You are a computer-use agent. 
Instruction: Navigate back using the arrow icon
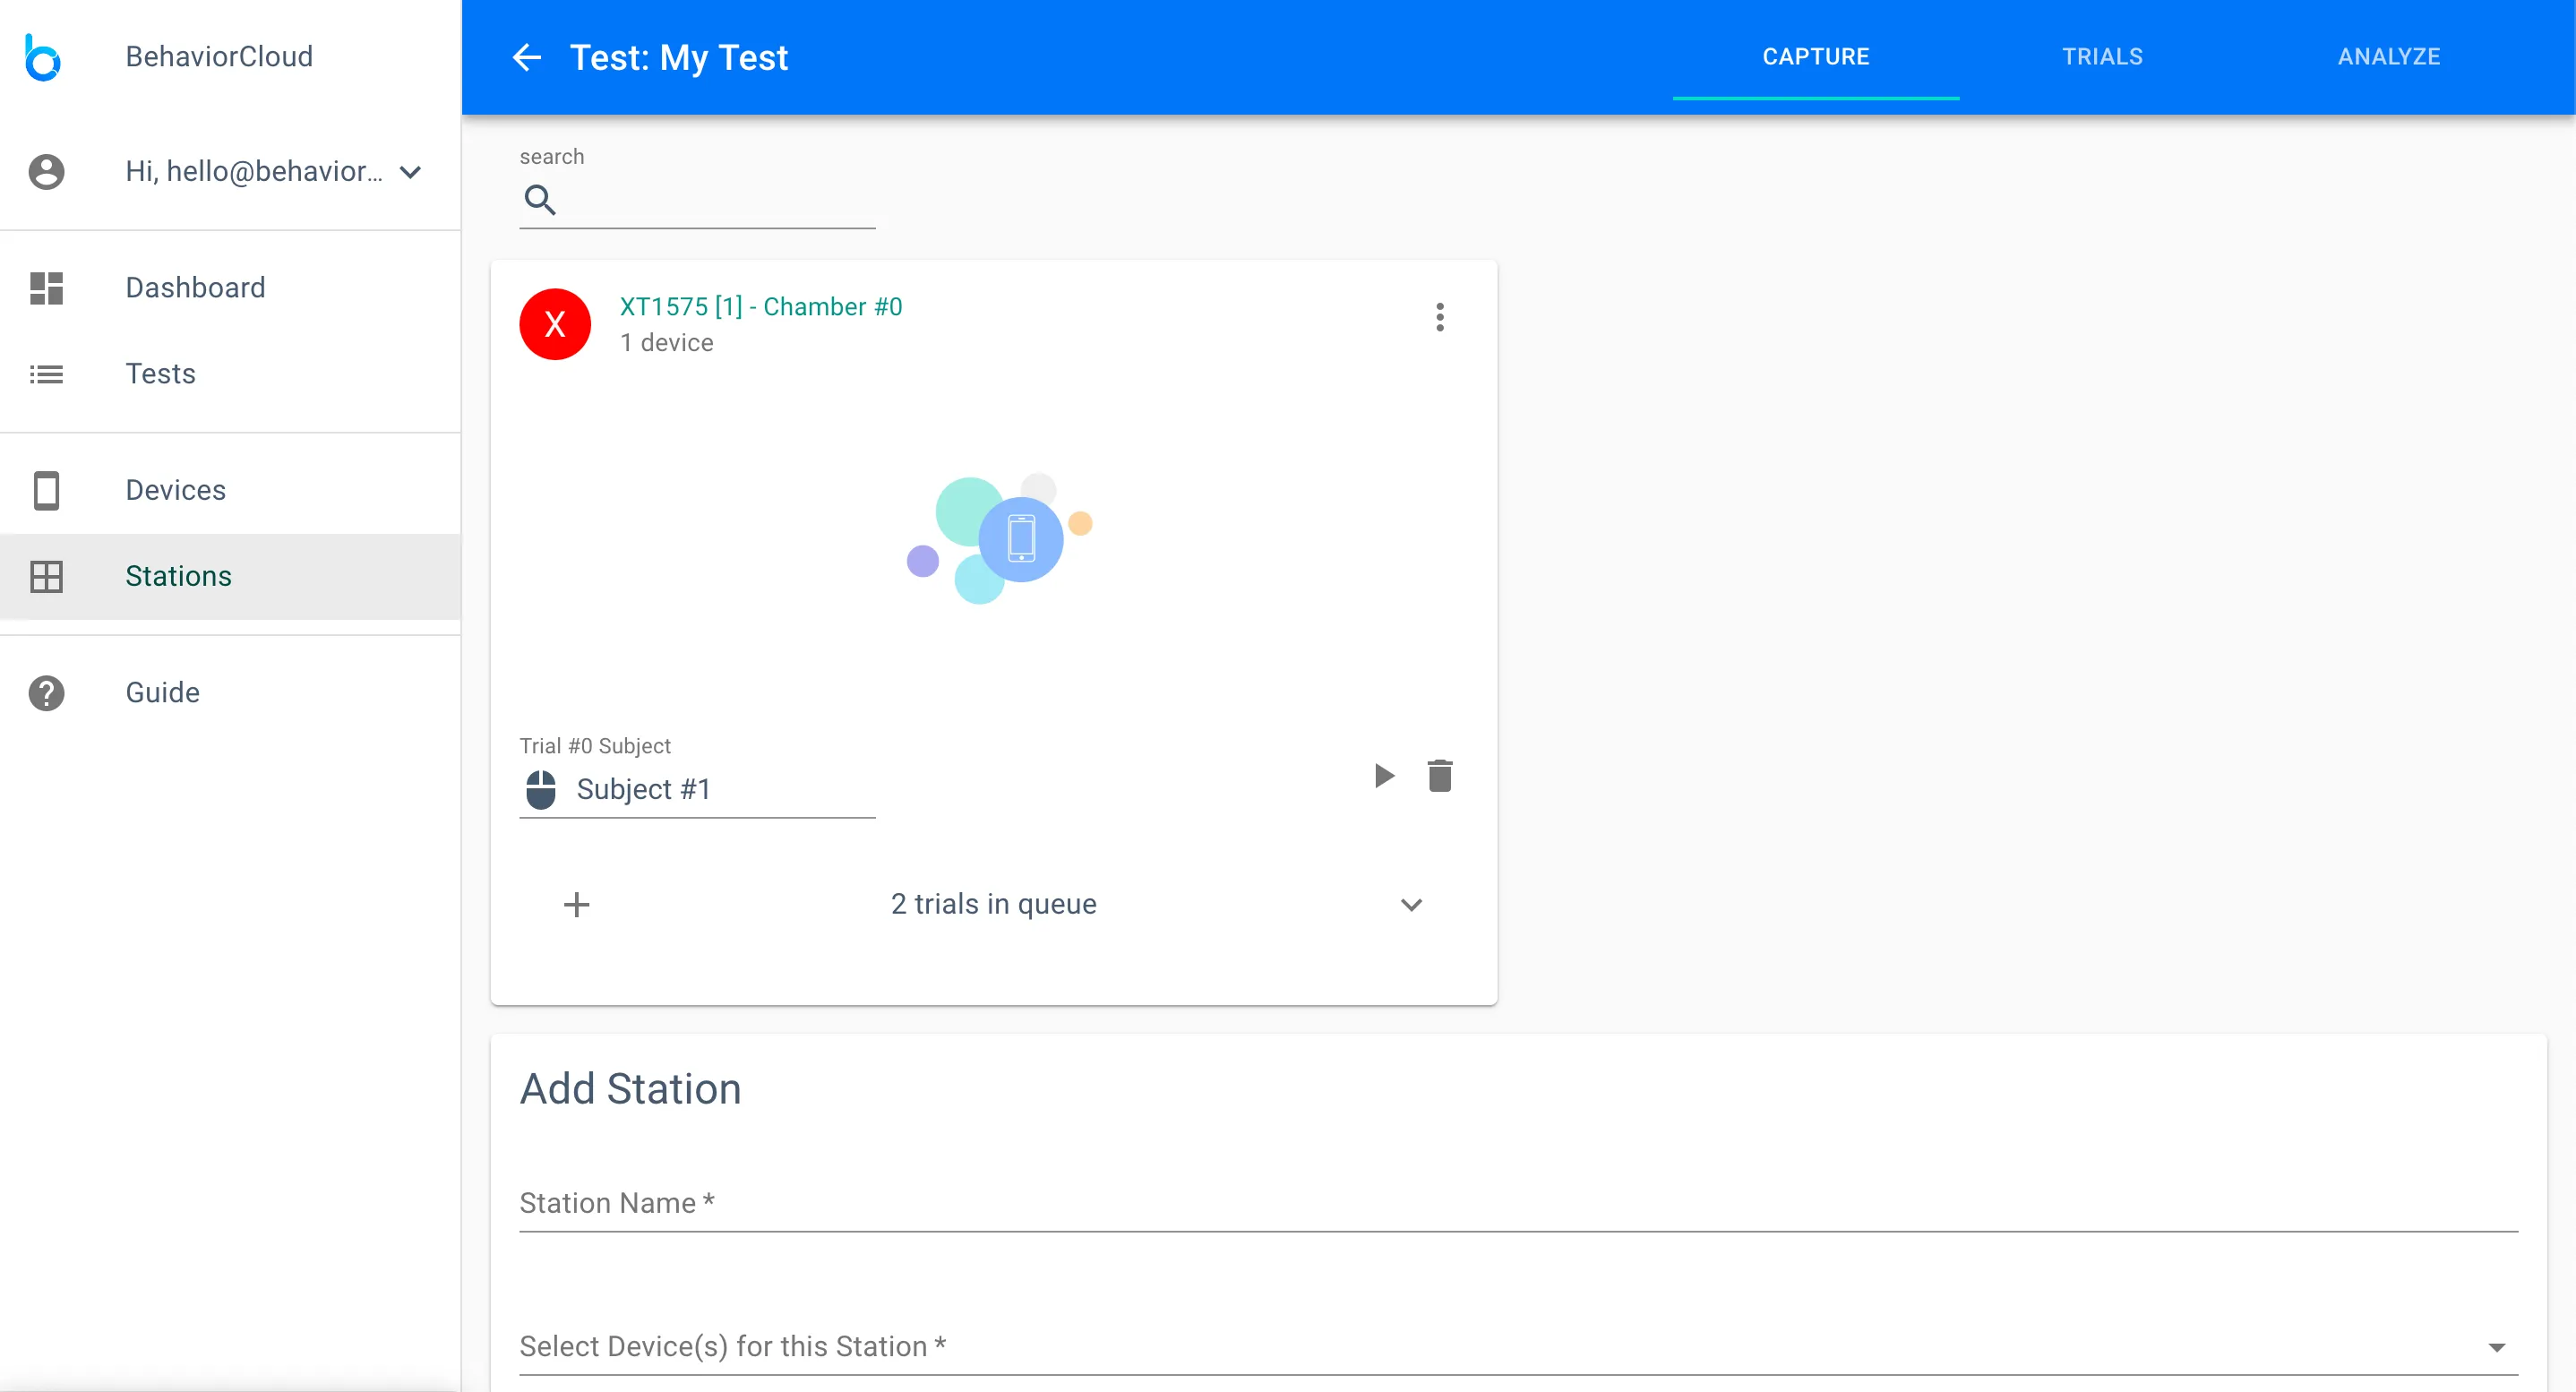coord(527,57)
